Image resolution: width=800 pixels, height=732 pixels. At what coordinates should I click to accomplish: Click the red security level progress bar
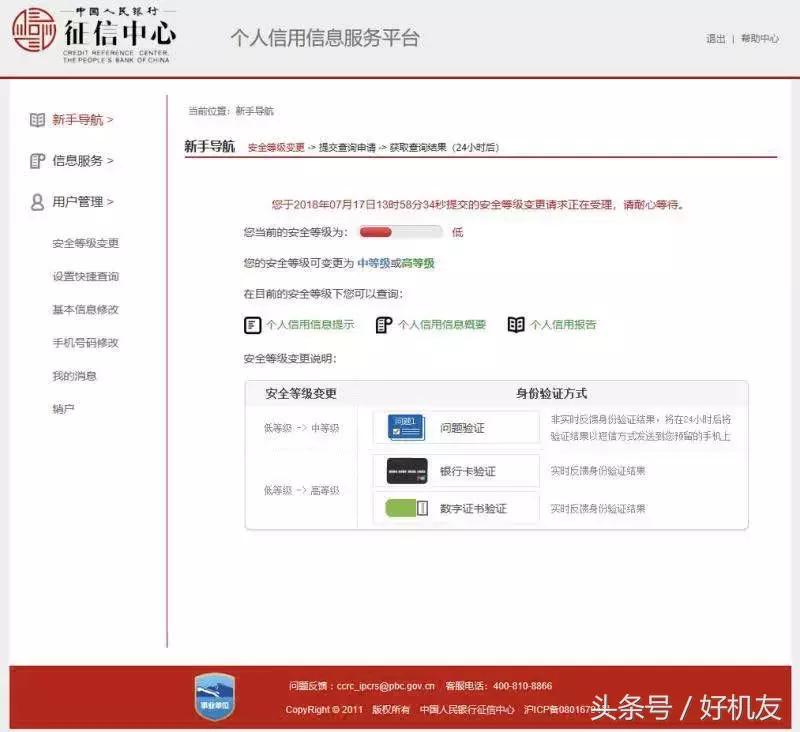tap(378, 231)
